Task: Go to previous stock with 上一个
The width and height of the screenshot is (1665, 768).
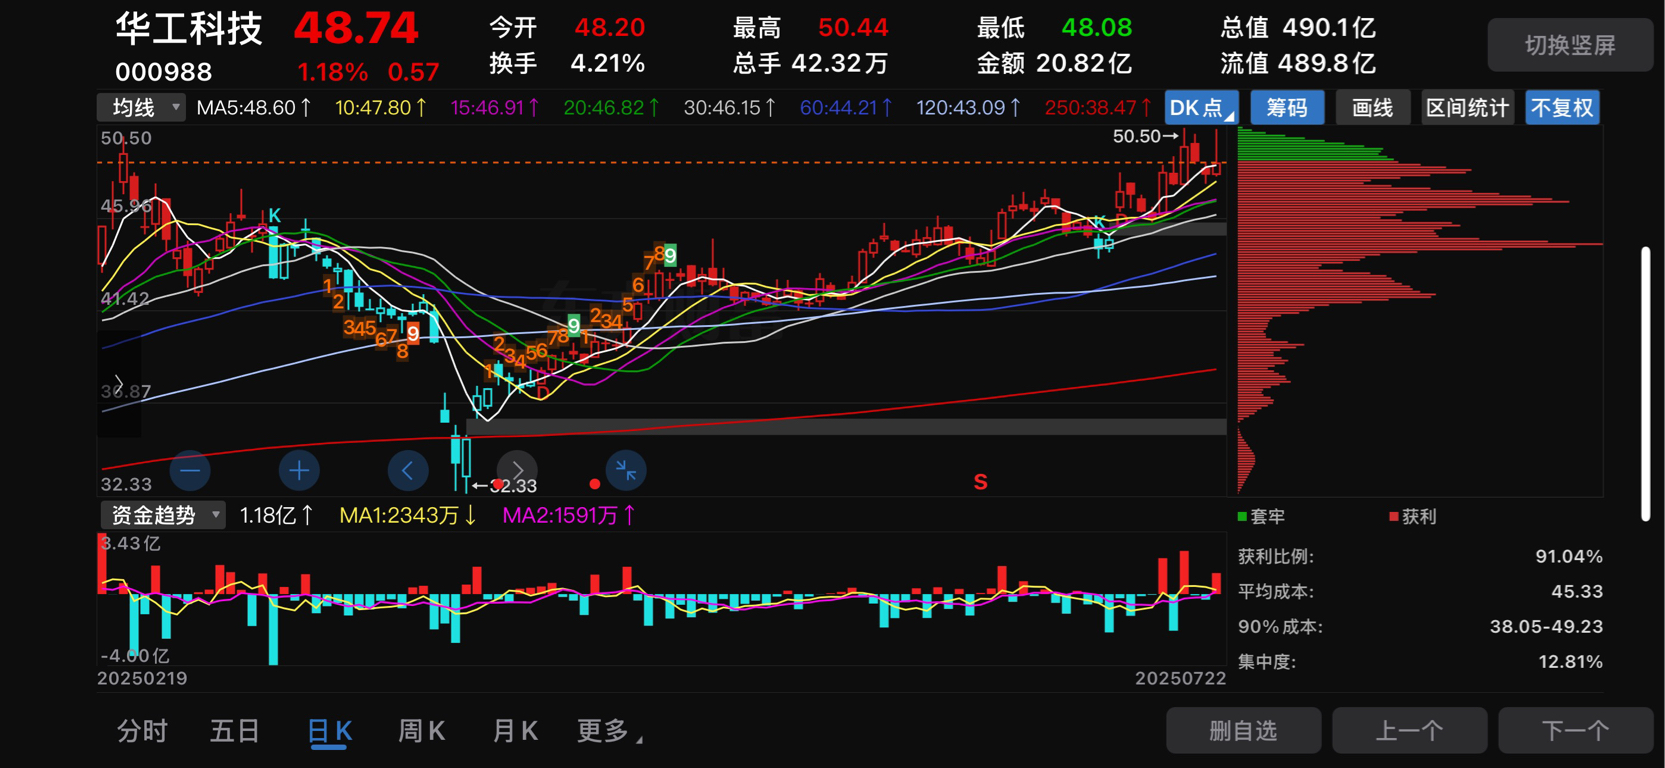Action: [1409, 731]
